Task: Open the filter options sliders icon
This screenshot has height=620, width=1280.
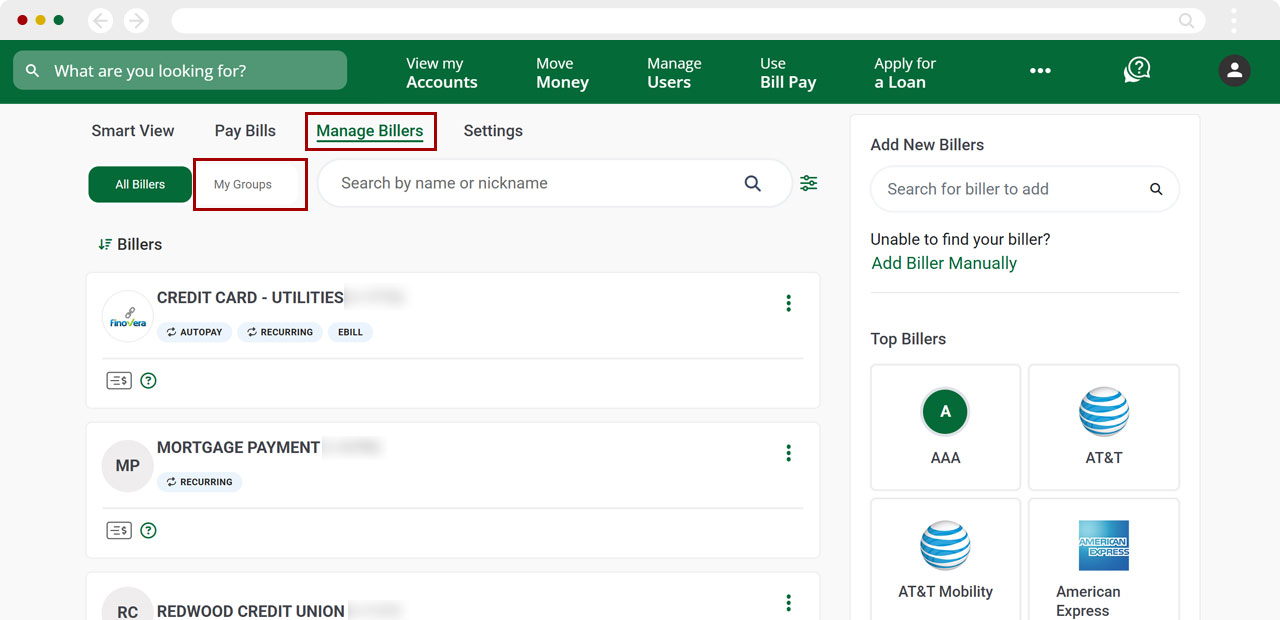Action: [x=808, y=183]
